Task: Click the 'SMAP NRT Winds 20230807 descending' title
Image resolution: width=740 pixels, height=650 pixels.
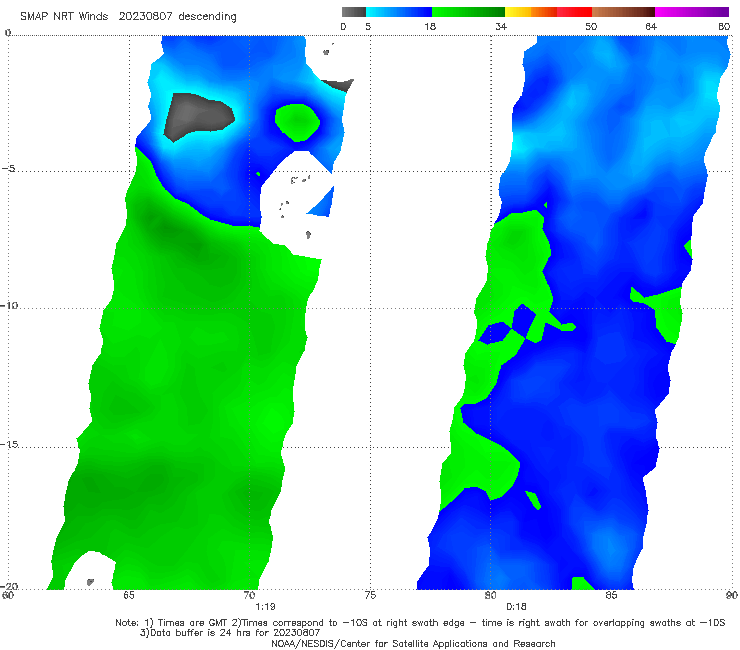Action: 128,17
